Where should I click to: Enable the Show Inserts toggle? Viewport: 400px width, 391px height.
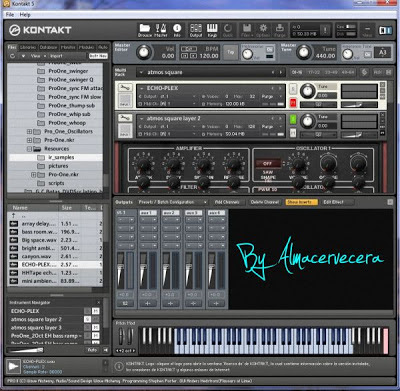pyautogui.click(x=301, y=202)
